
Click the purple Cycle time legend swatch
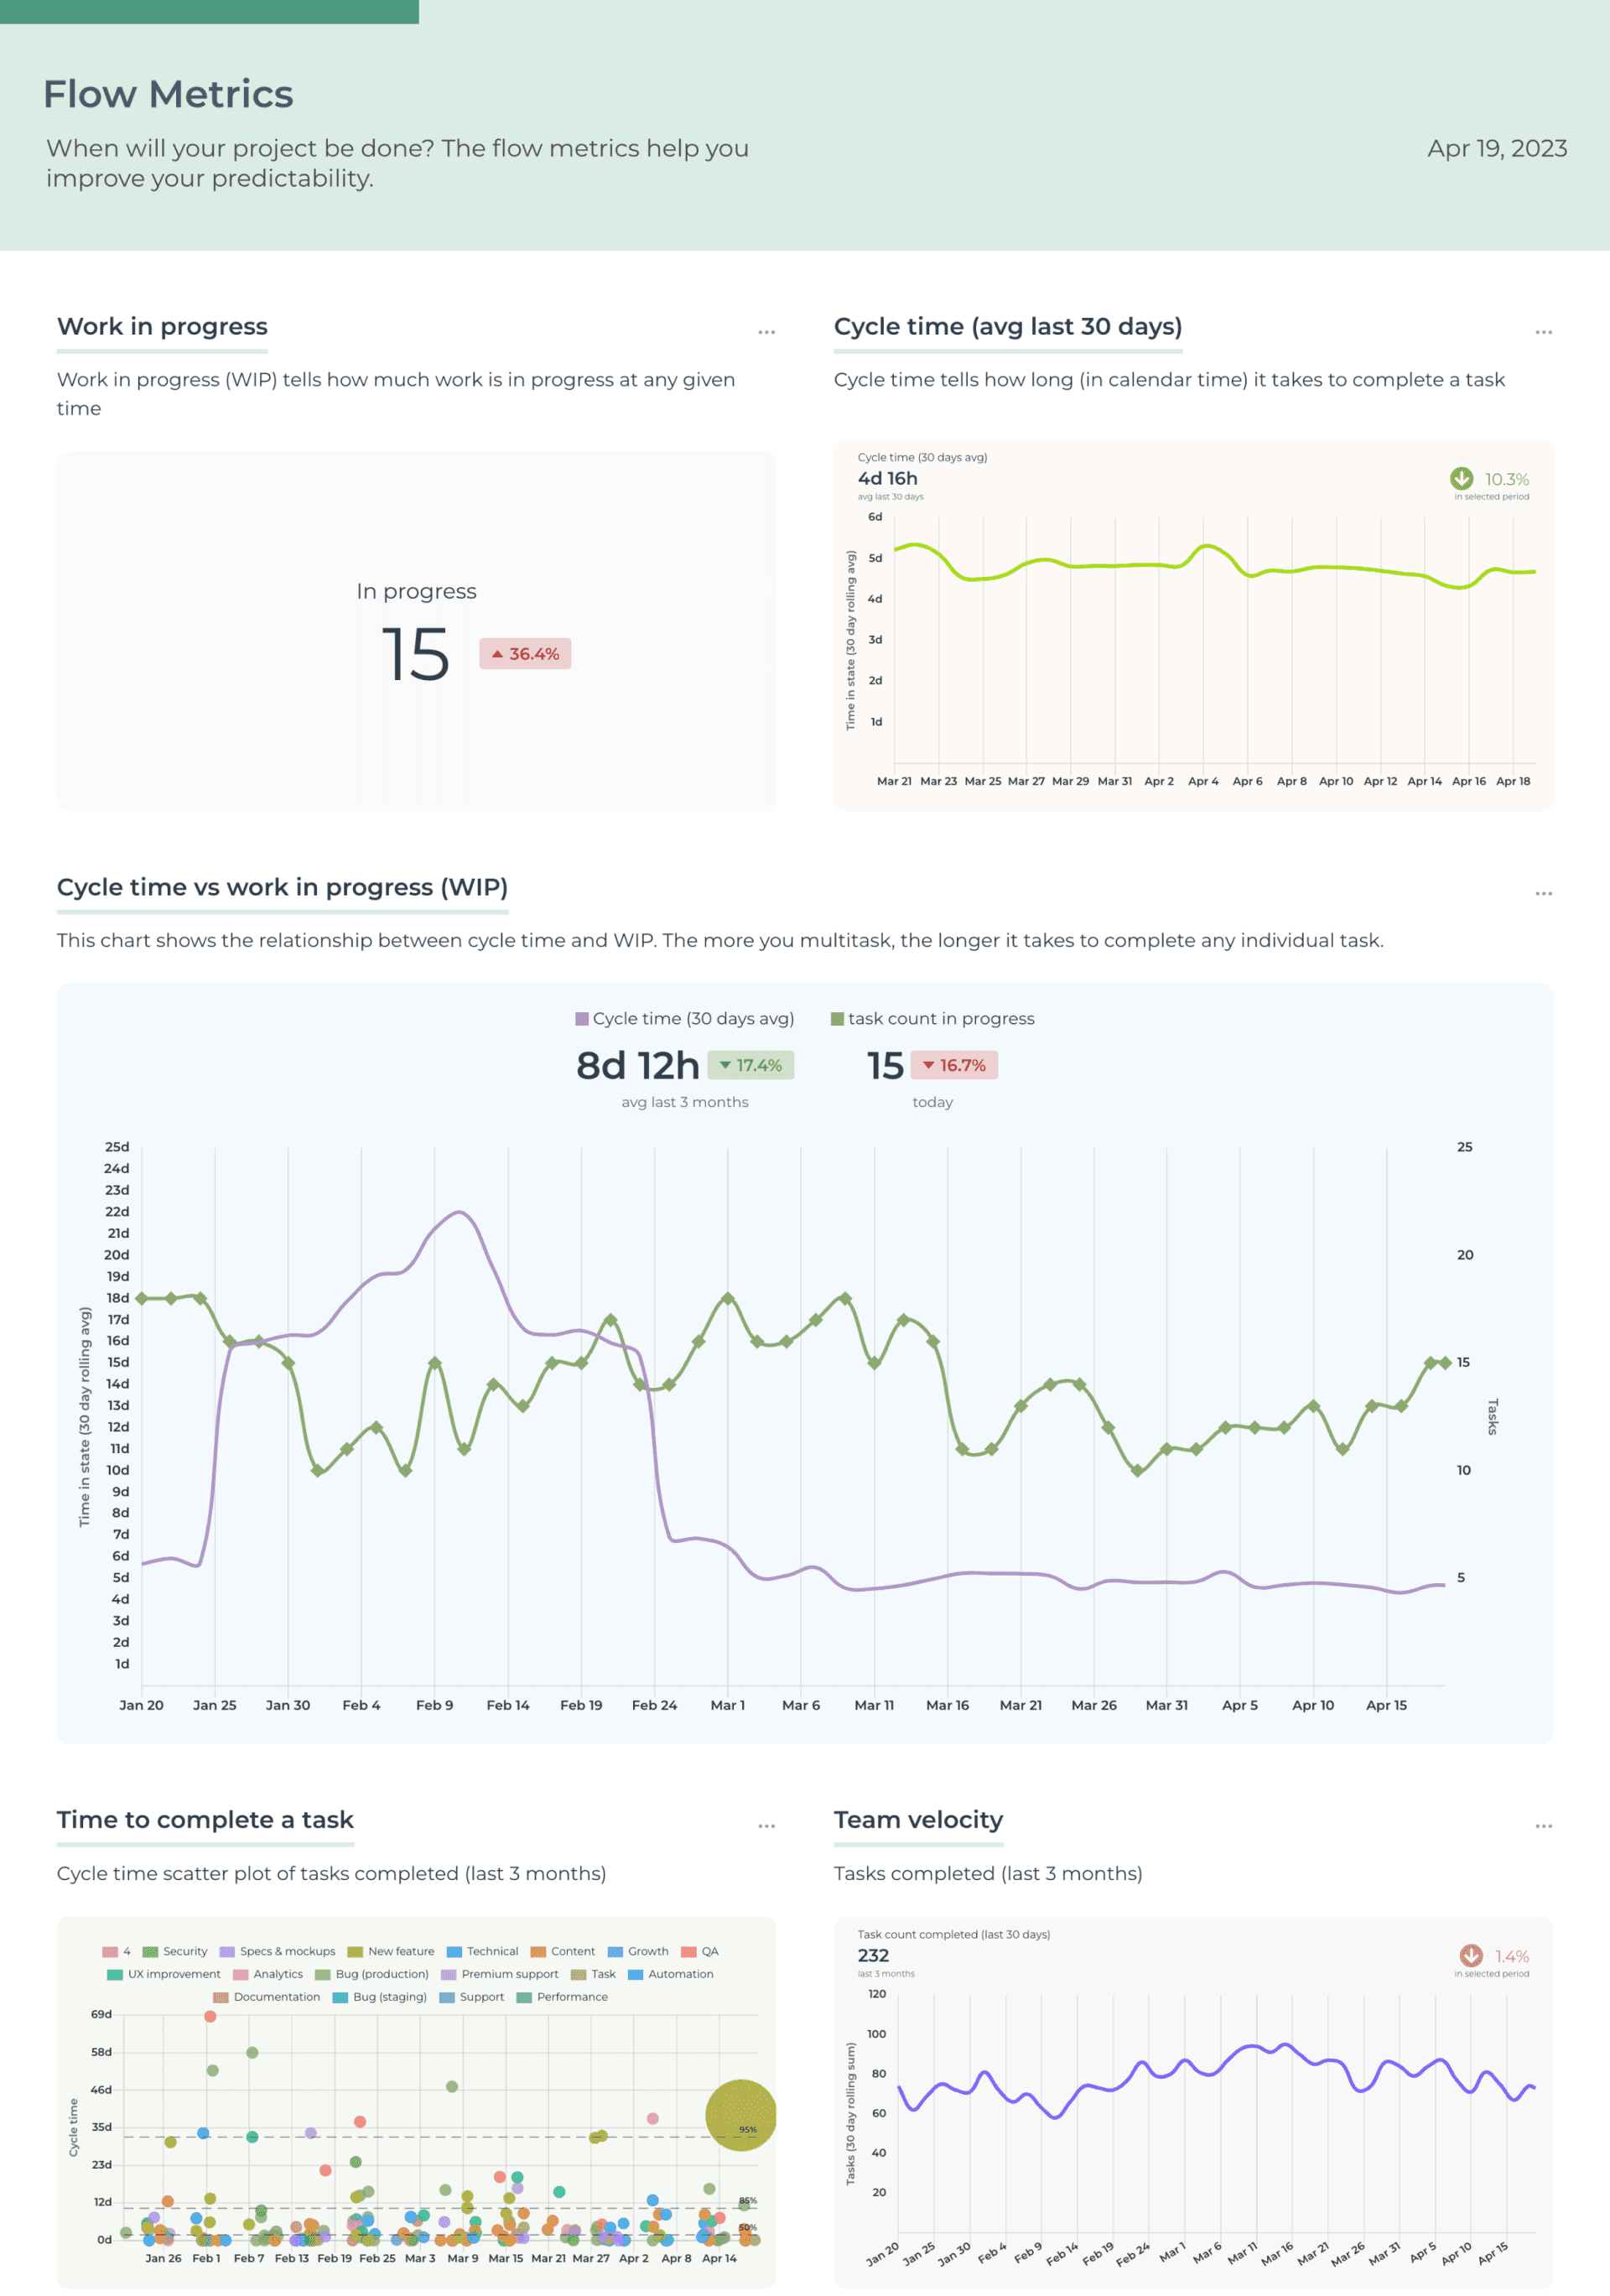coord(583,1019)
